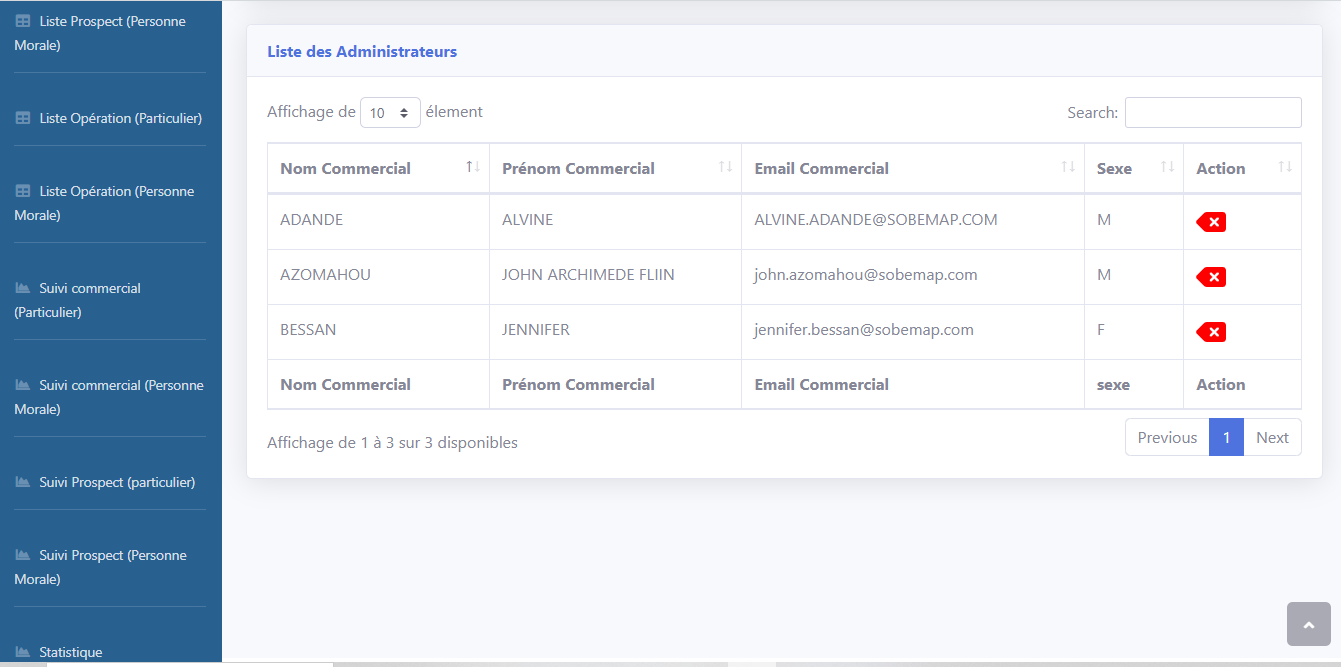Remove BESSAN using the red delete icon
Screen dimensions: 1341x667
(x=1211, y=332)
